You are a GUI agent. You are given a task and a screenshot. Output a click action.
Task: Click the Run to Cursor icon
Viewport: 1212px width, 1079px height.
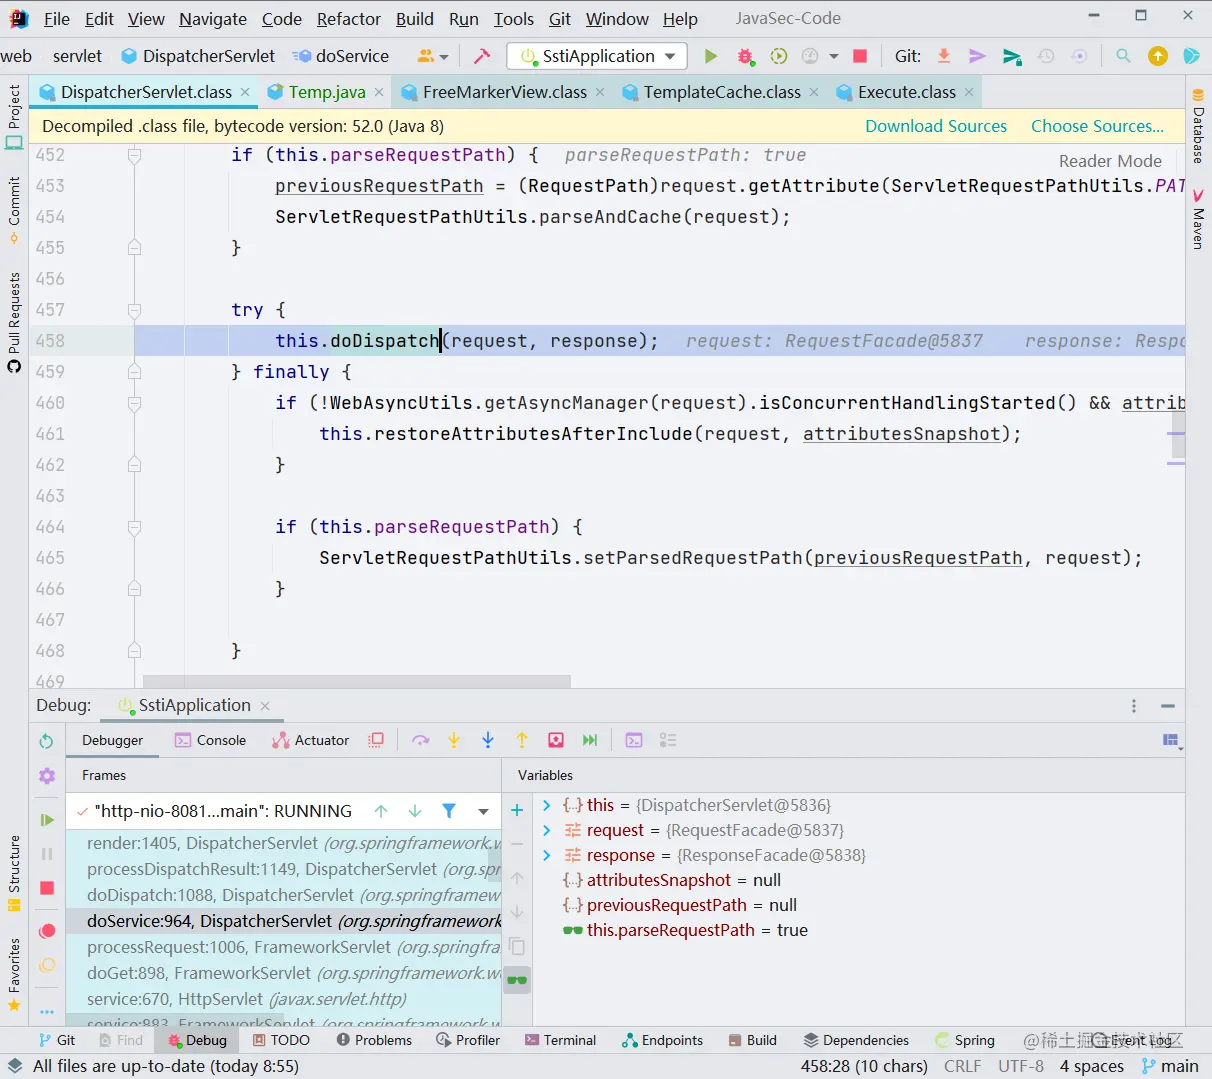590,740
